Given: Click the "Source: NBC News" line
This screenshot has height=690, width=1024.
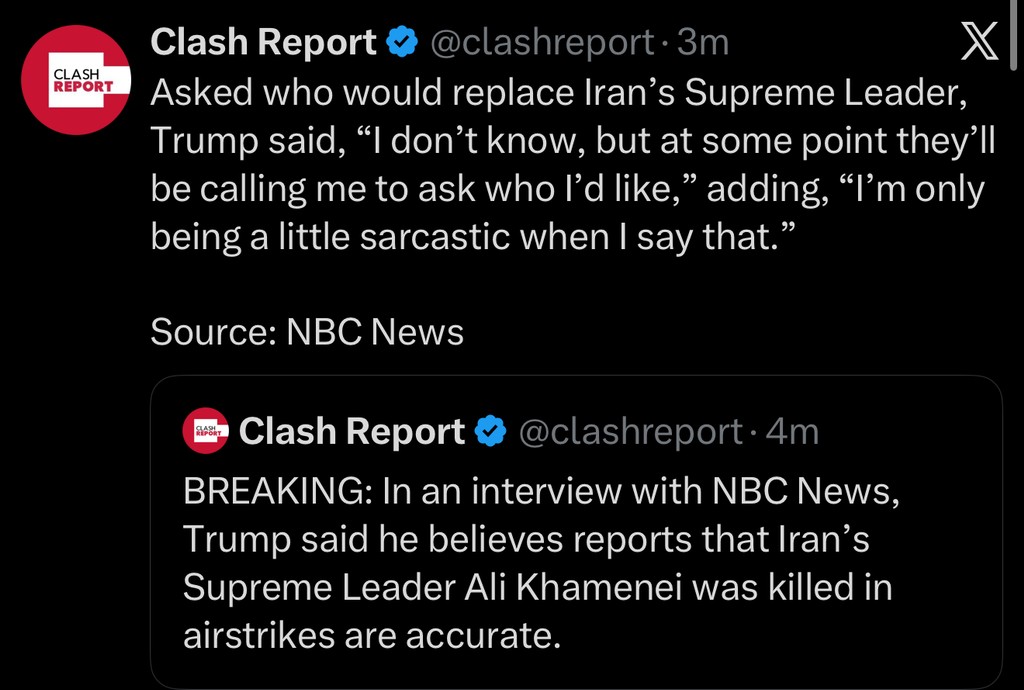Looking at the screenshot, I should (x=307, y=332).
